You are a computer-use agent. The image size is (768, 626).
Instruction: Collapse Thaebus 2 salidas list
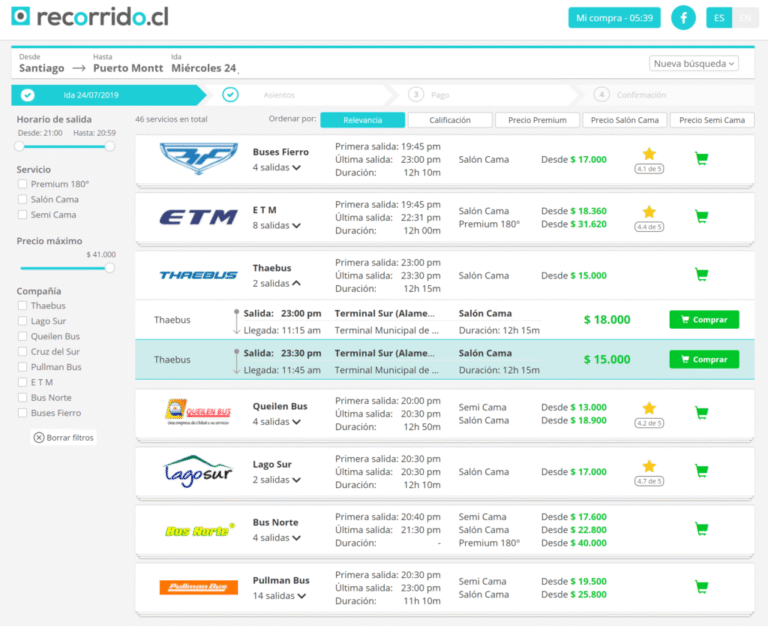click(x=276, y=284)
